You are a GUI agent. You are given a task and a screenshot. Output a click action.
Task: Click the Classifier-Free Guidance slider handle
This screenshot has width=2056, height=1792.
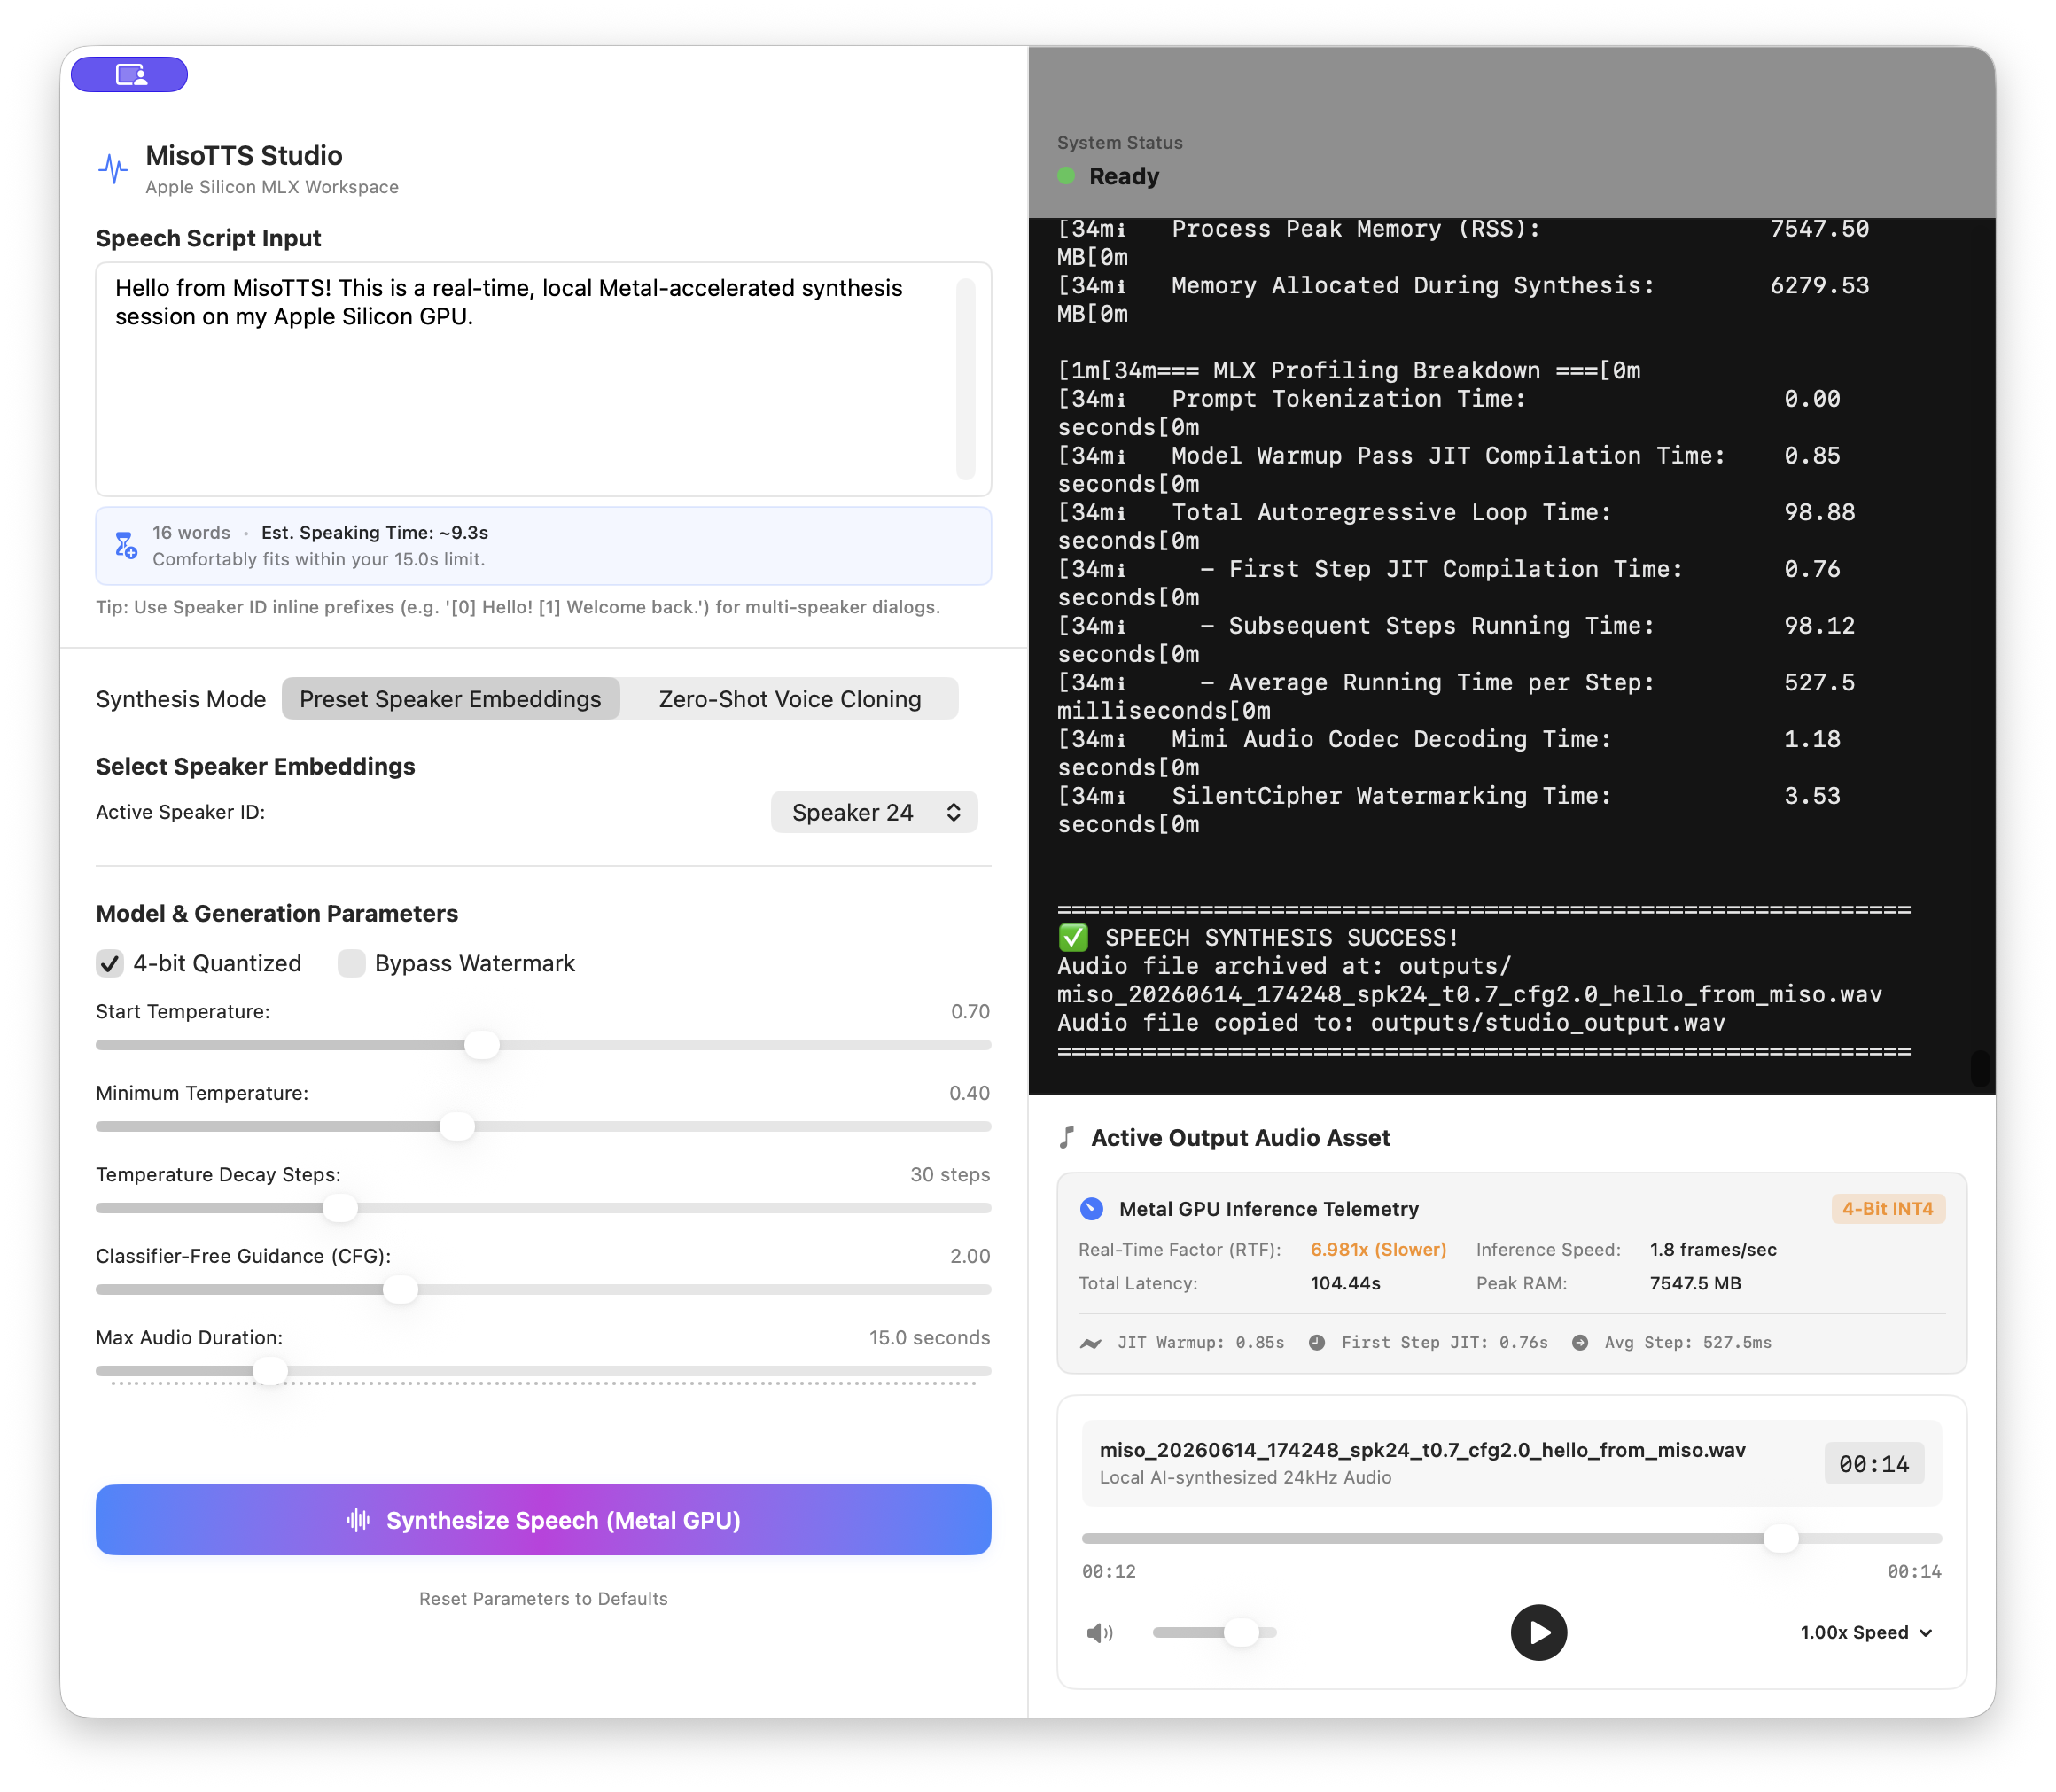[400, 1290]
